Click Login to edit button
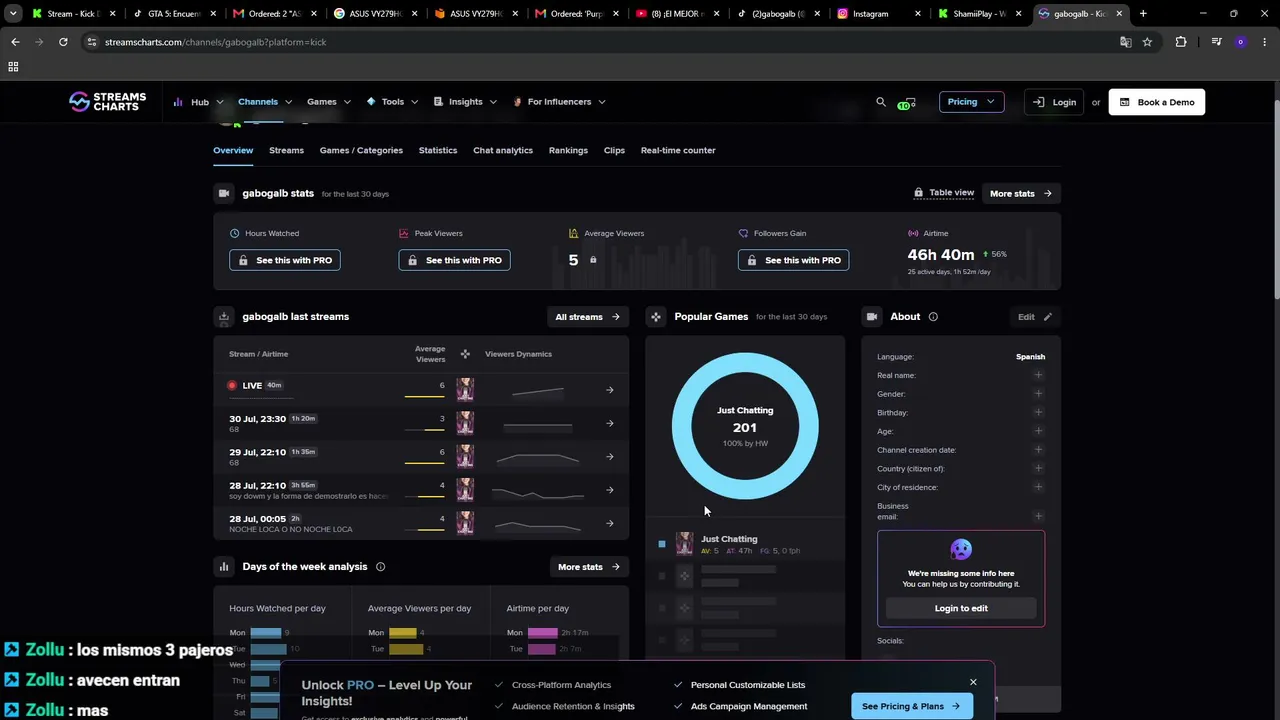Image resolution: width=1280 pixels, height=720 pixels. (x=961, y=608)
